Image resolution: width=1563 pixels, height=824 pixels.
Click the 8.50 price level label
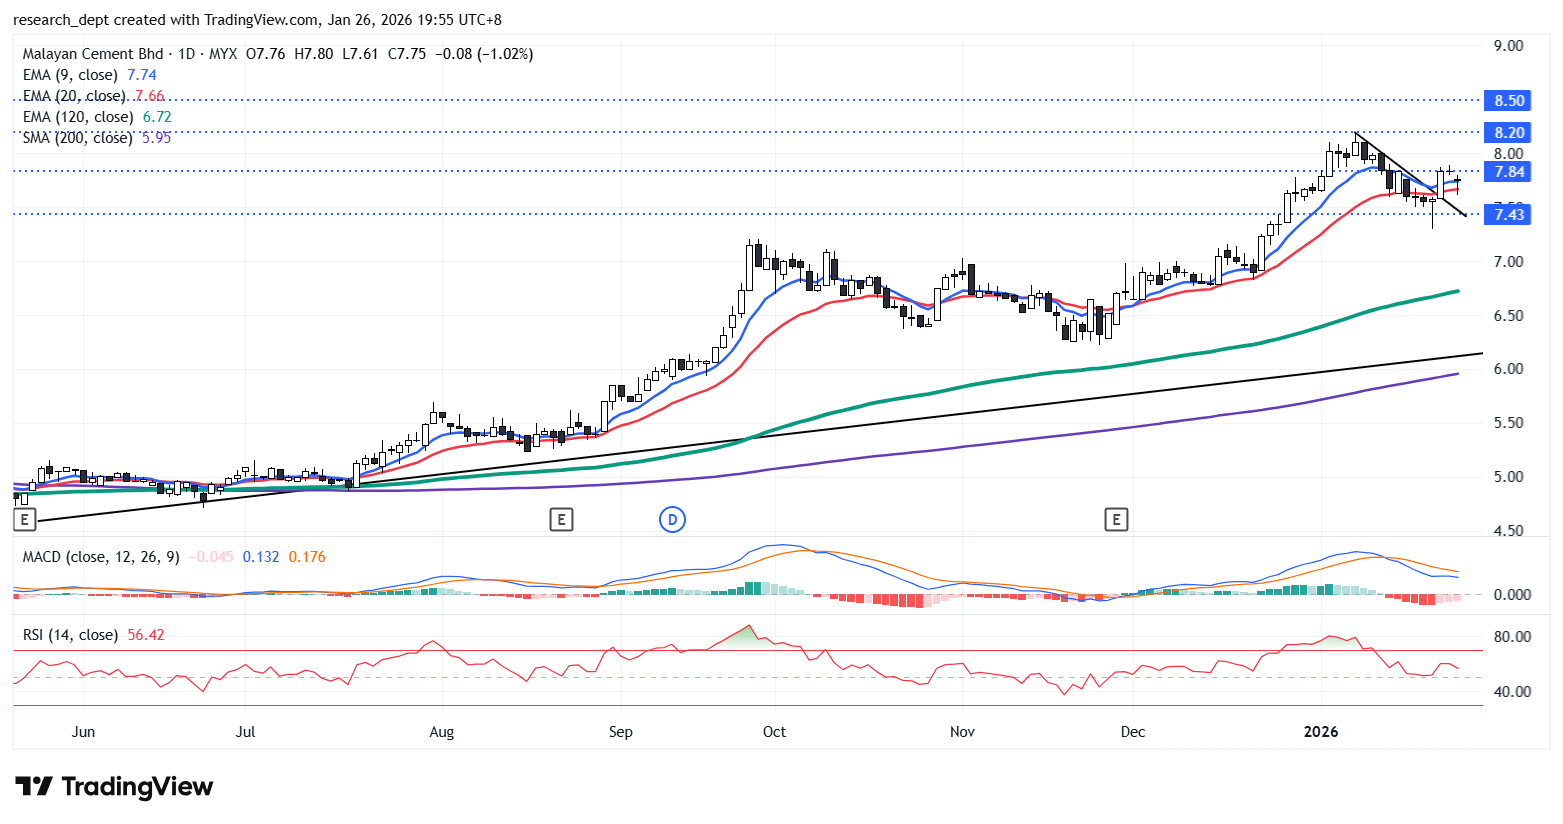(1508, 101)
